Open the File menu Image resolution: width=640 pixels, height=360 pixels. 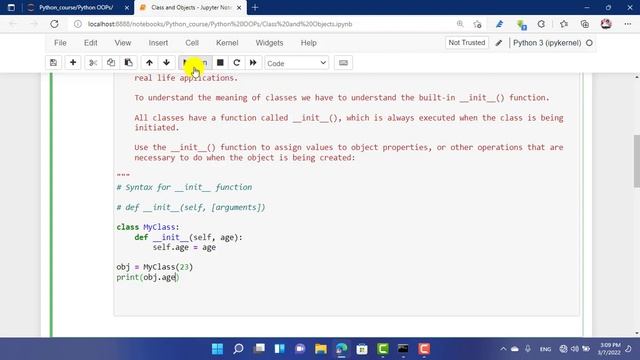tap(60, 43)
